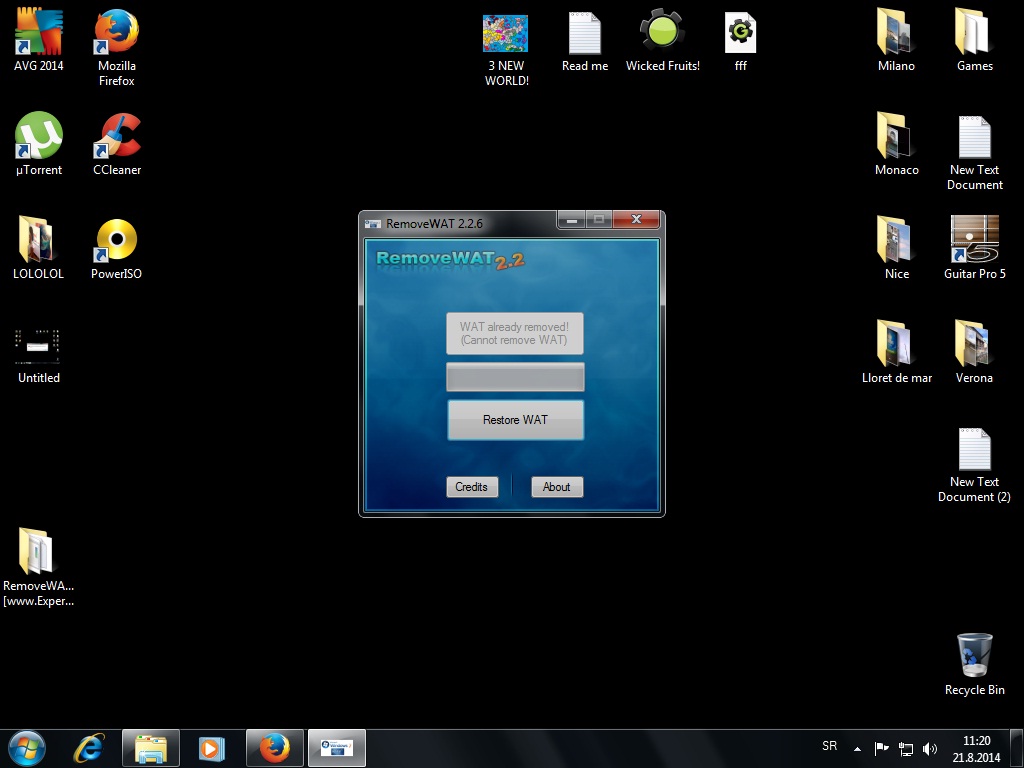The image size is (1024, 768).
Task: Open the network tray icon
Action: pos(906,749)
